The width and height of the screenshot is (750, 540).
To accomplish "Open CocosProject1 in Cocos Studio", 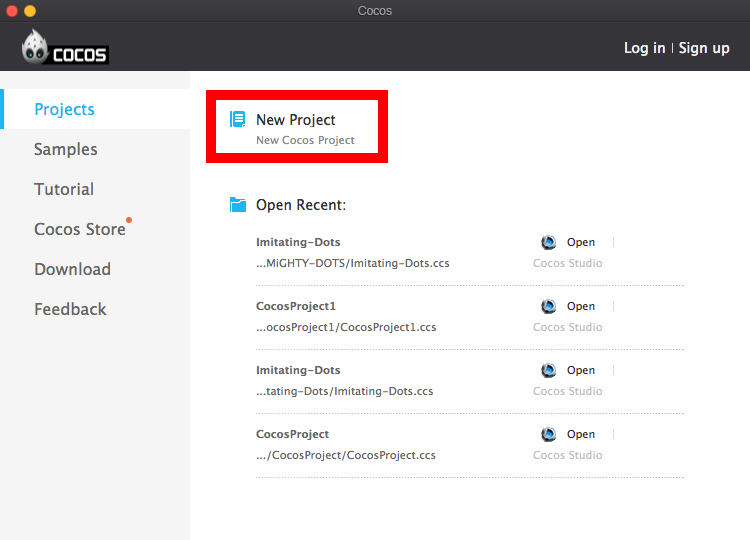I will [581, 306].
